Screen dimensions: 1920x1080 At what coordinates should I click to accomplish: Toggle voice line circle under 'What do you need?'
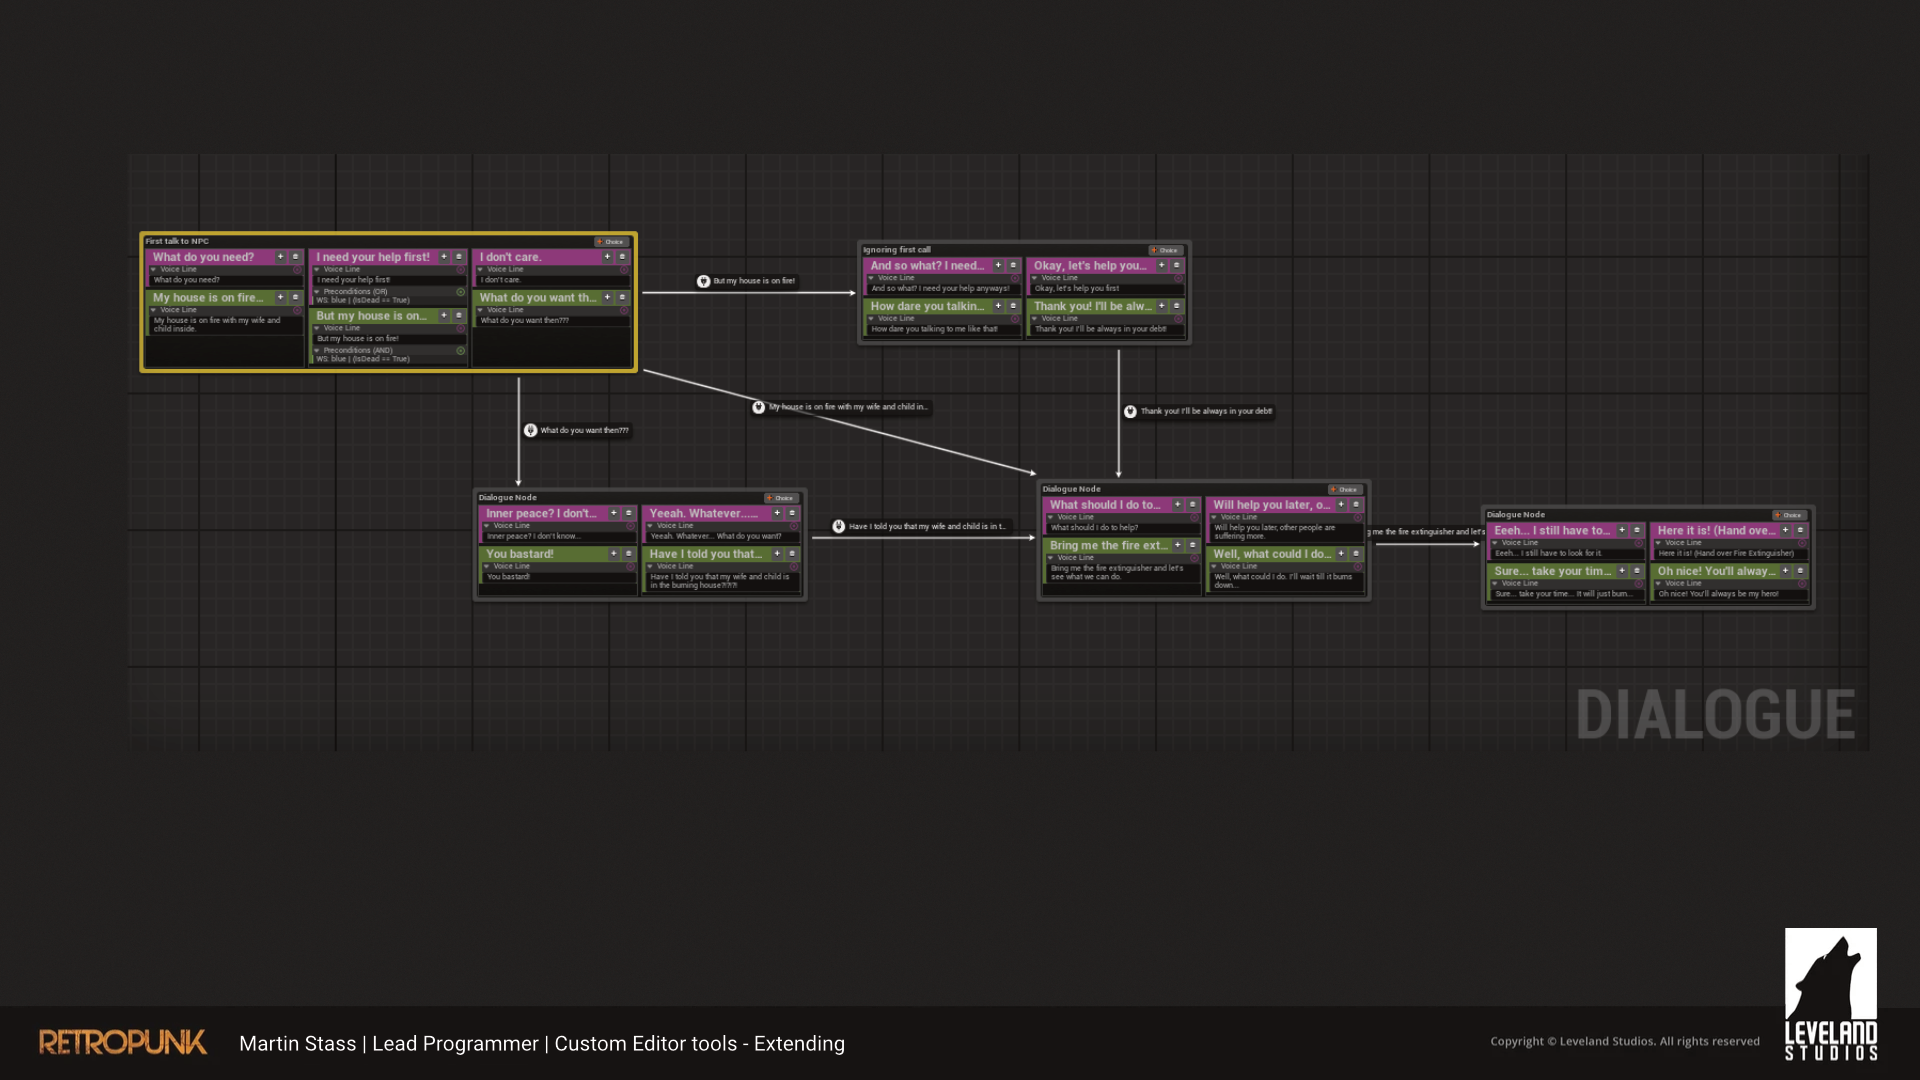pos(297,270)
